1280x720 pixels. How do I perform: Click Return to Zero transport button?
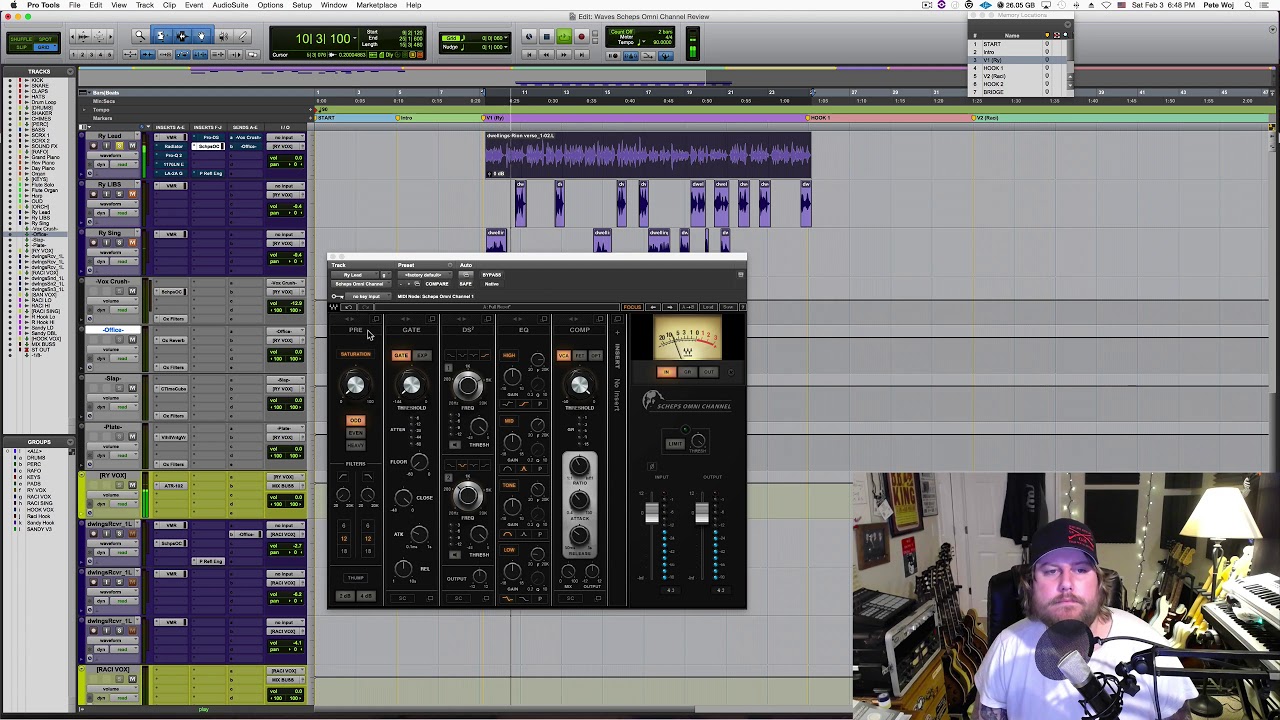pyautogui.click(x=529, y=55)
